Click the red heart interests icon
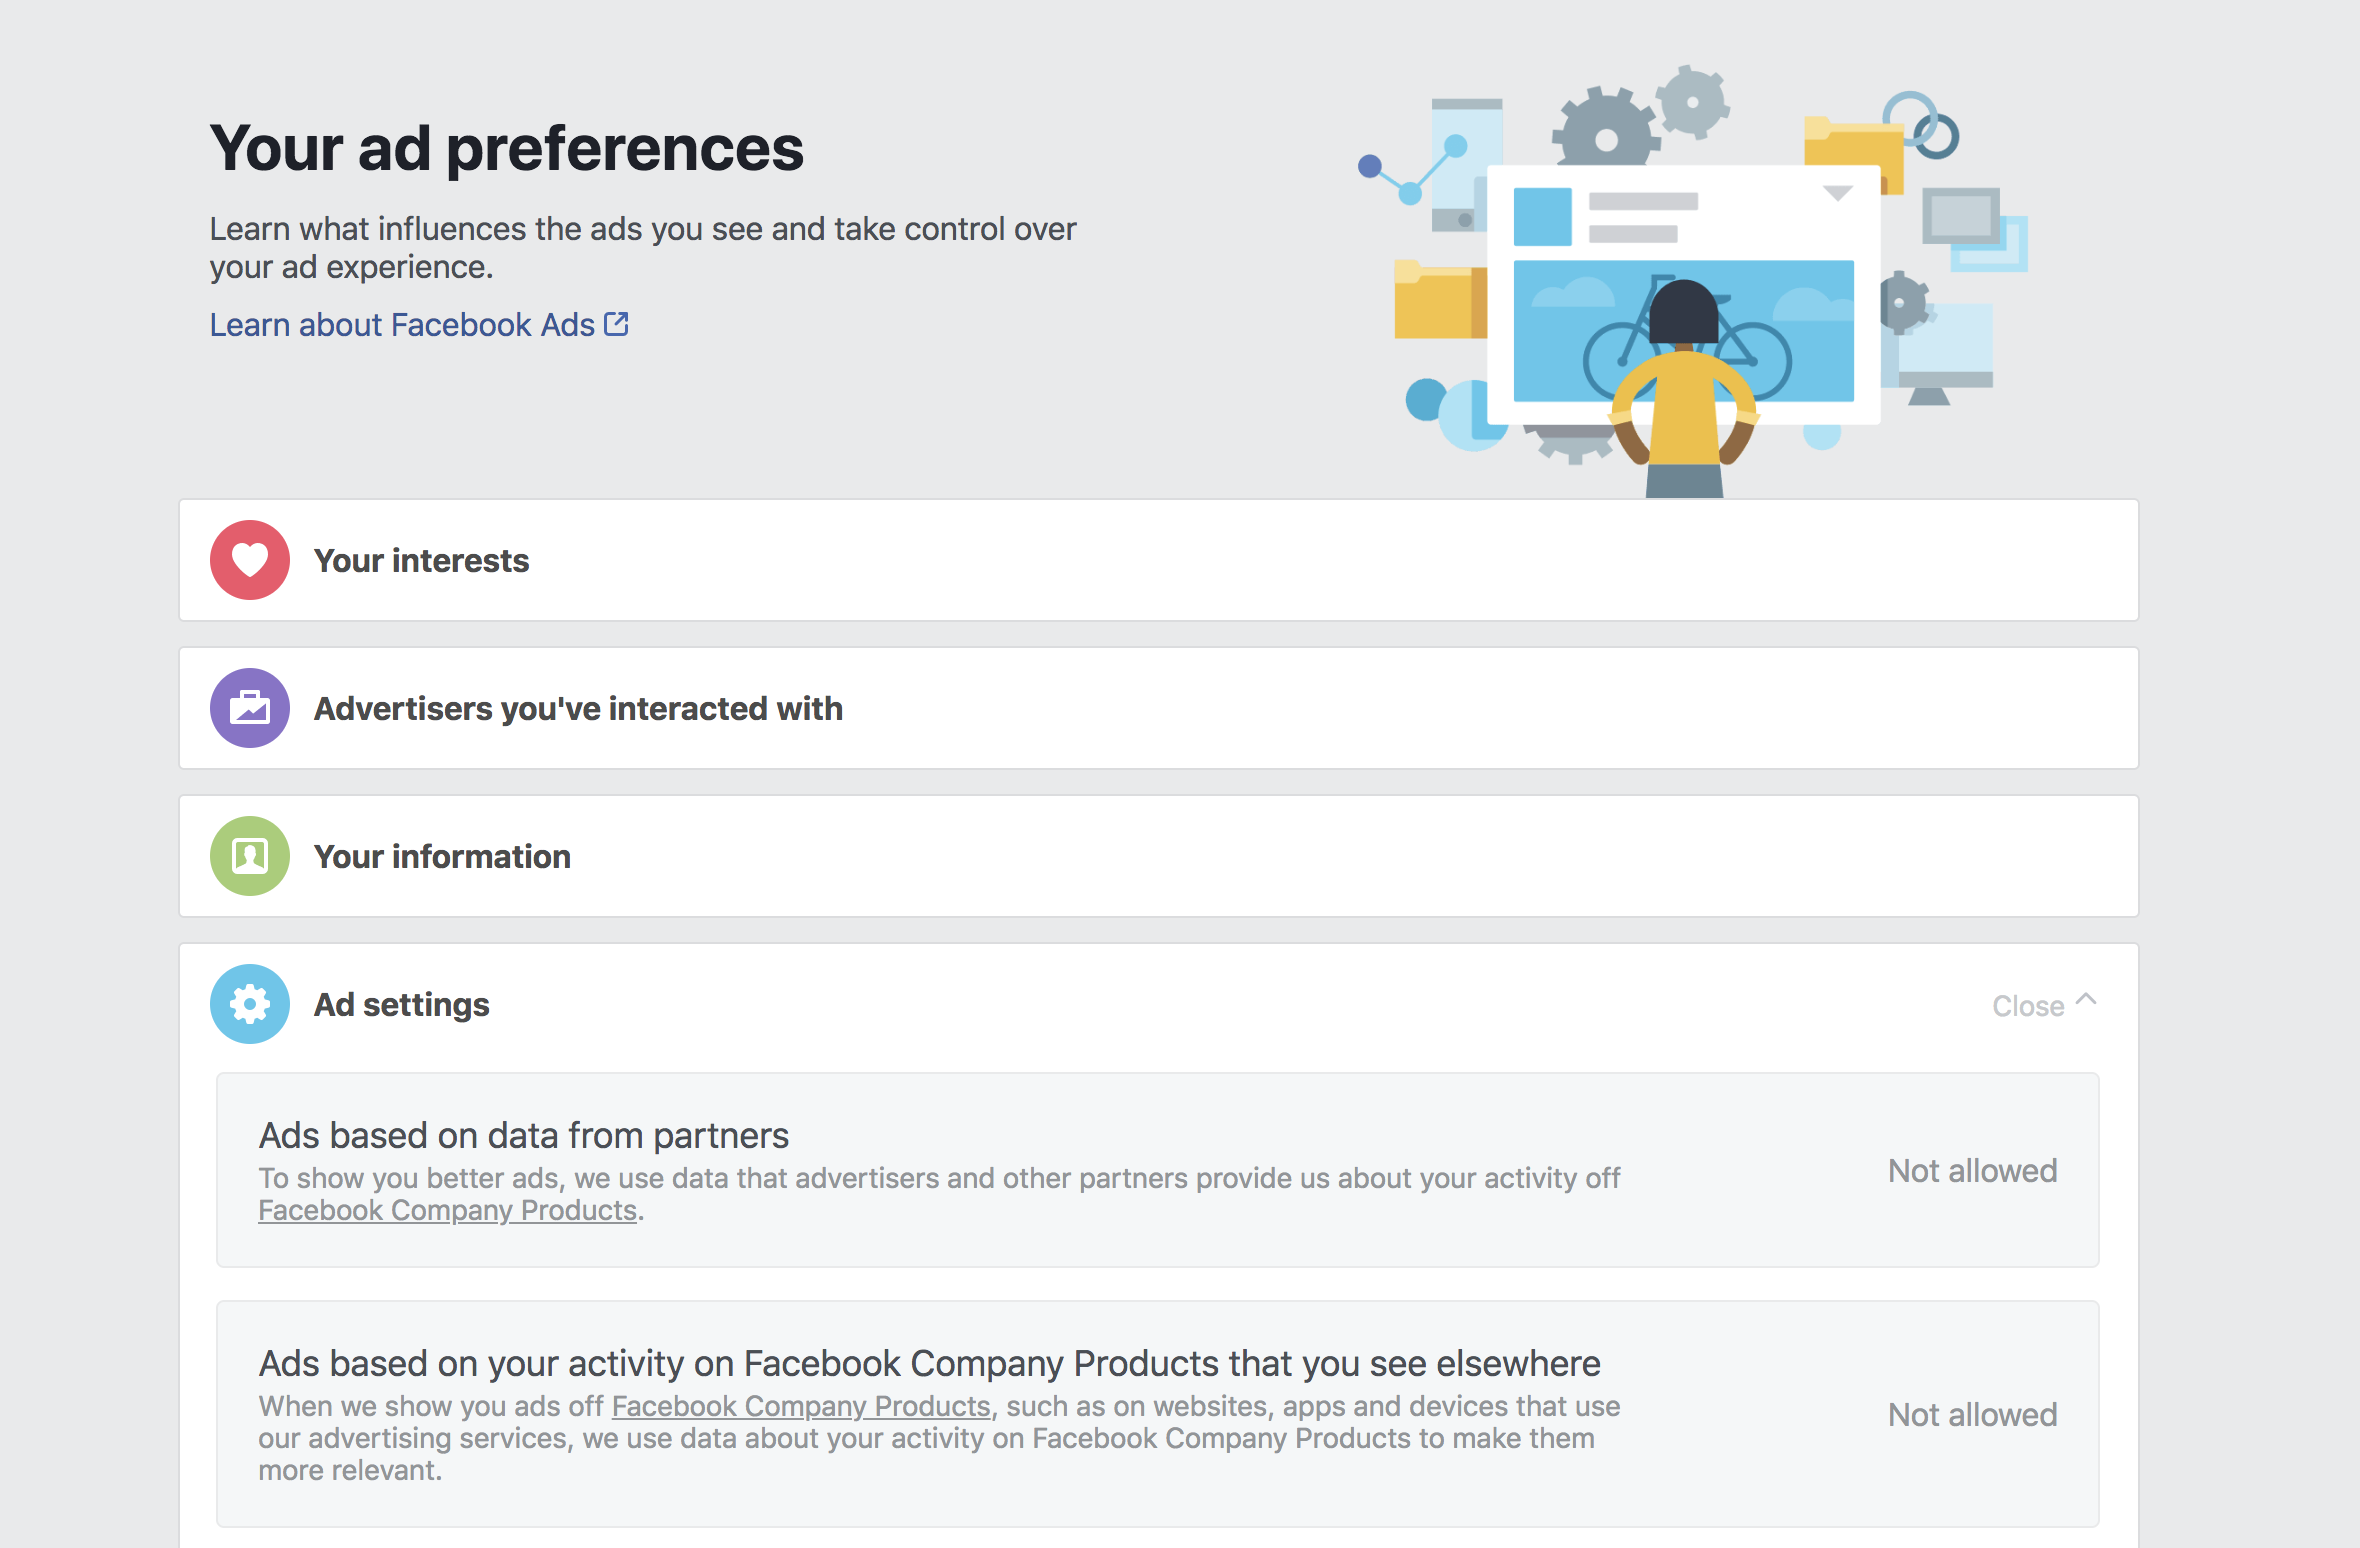Viewport: 2360px width, 1548px height. [x=250, y=560]
